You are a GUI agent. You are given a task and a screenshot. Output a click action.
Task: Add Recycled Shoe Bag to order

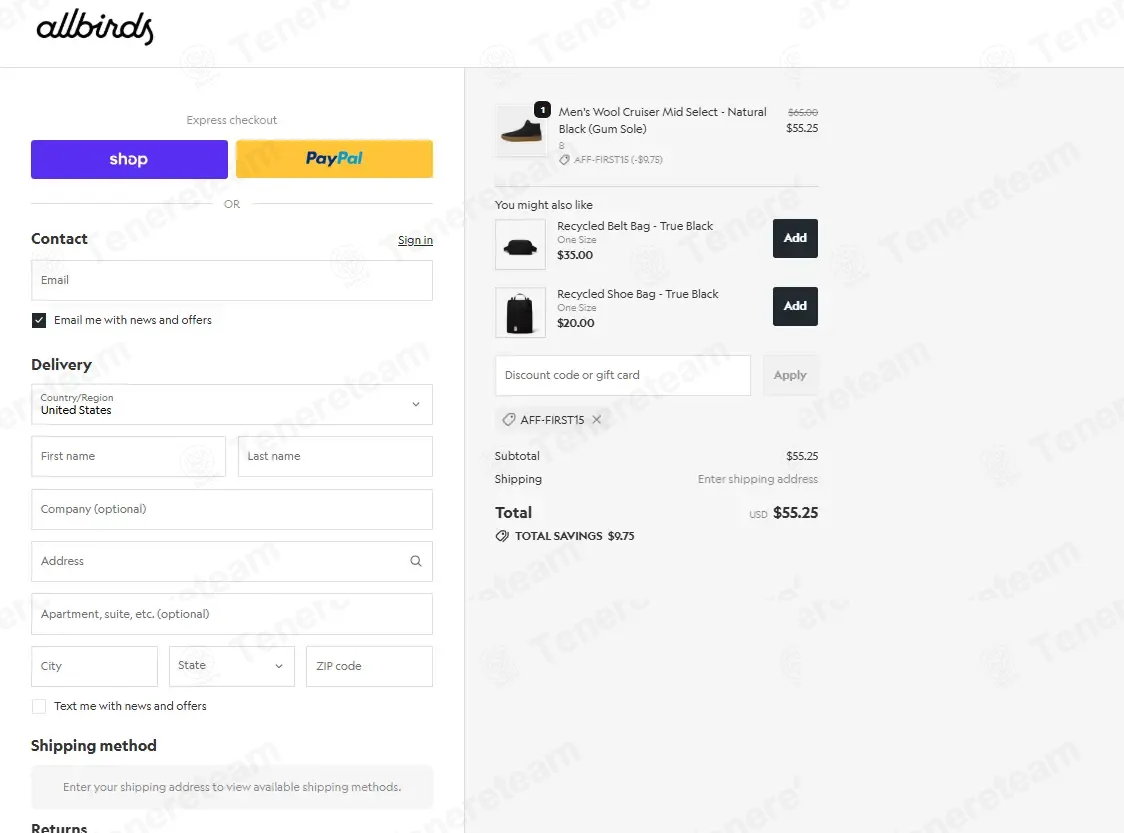pos(795,306)
